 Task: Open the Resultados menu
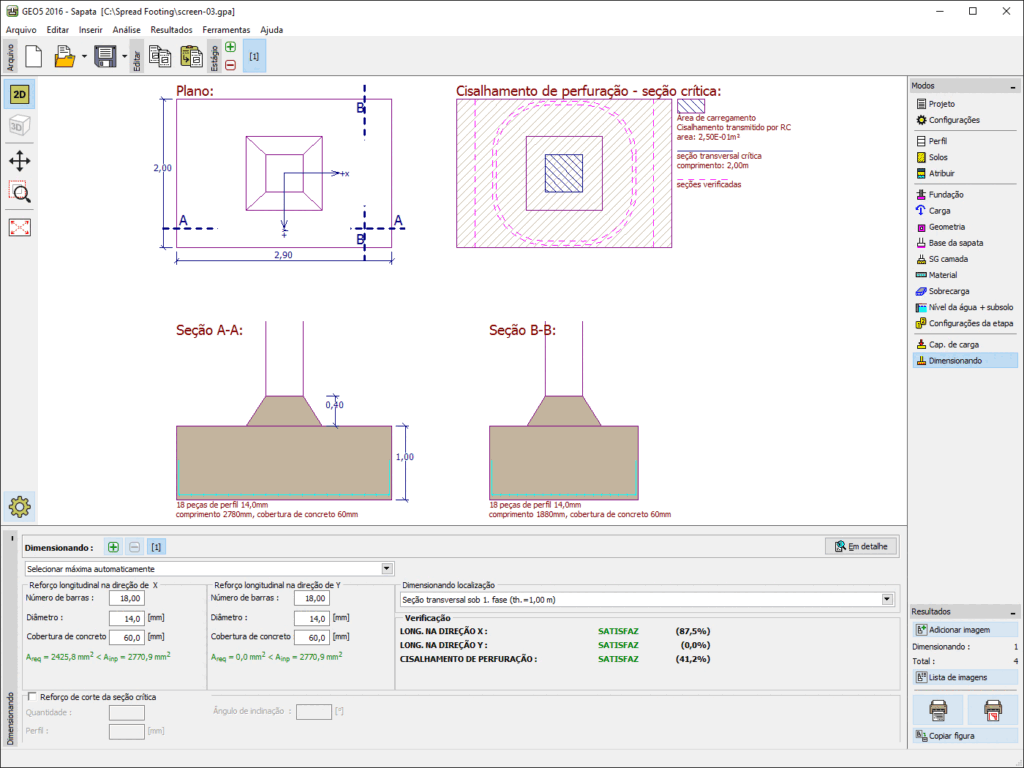pyautogui.click(x=171, y=30)
